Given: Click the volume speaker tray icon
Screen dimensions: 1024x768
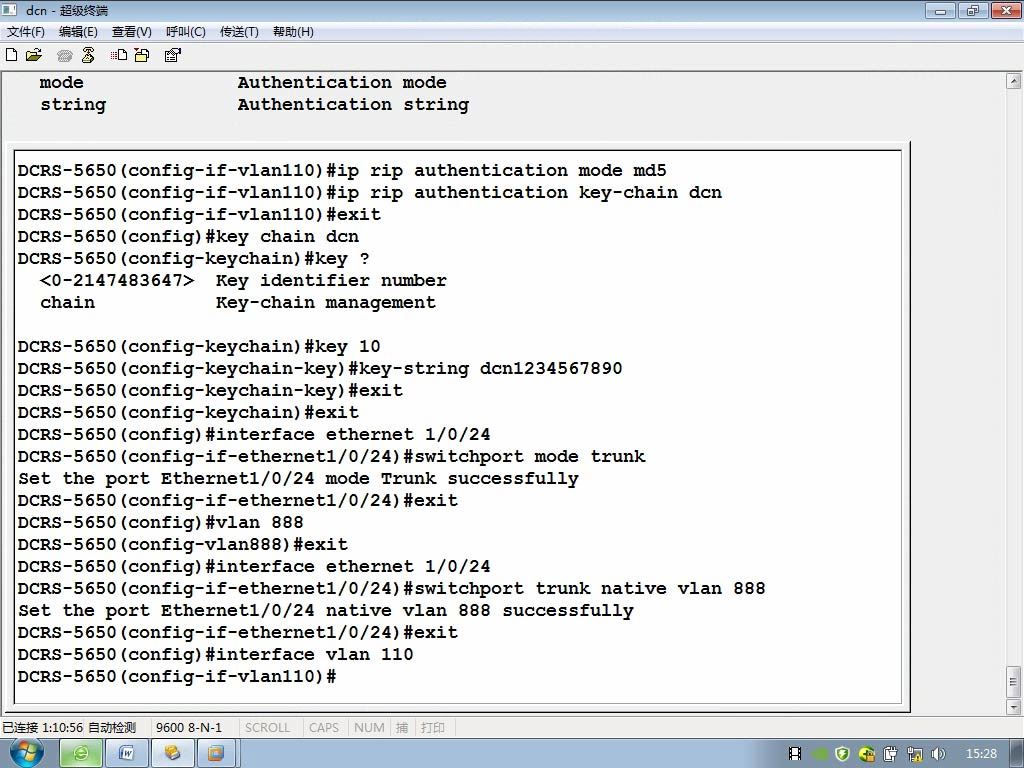Looking at the screenshot, I should click(x=938, y=754).
